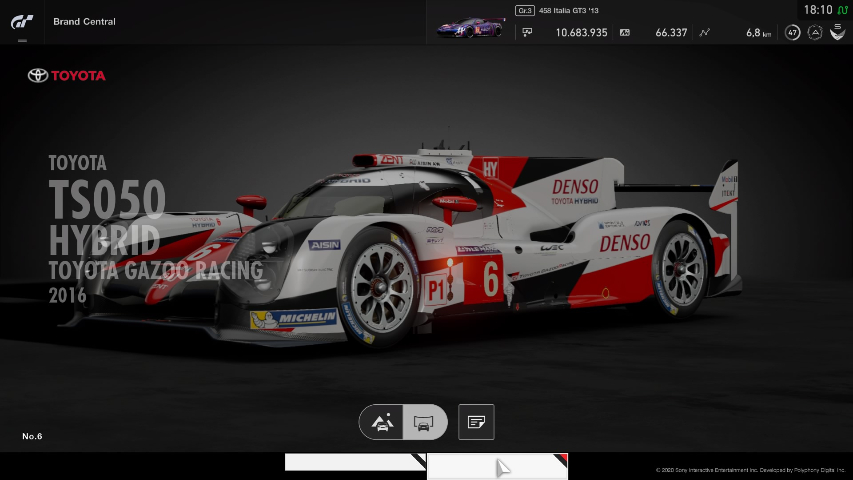Select the right white tab with red corner
The height and width of the screenshot is (480, 853).
tap(497, 466)
